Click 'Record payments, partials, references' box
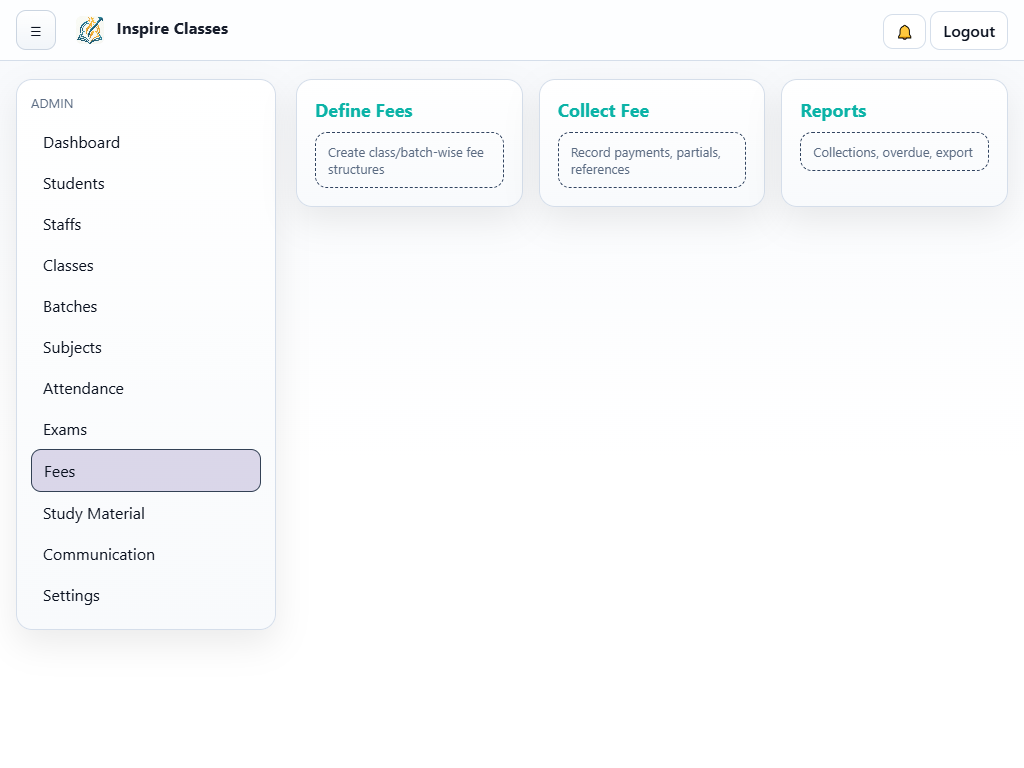 tap(651, 160)
